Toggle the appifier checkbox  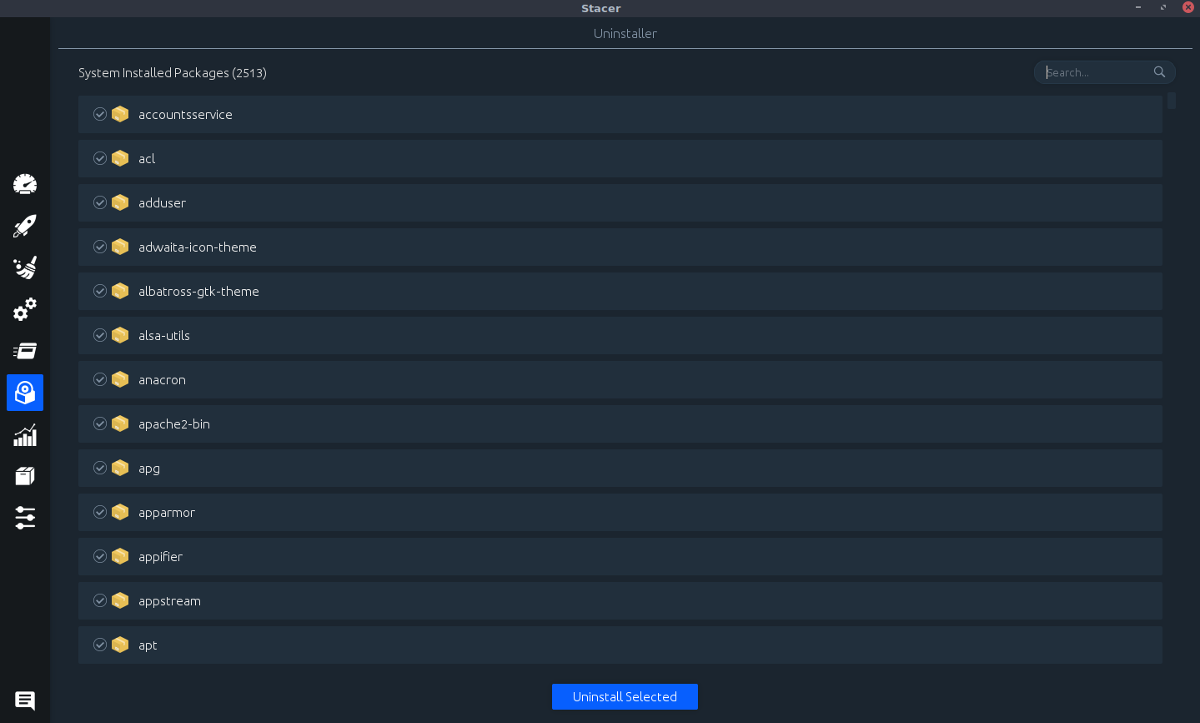(100, 556)
